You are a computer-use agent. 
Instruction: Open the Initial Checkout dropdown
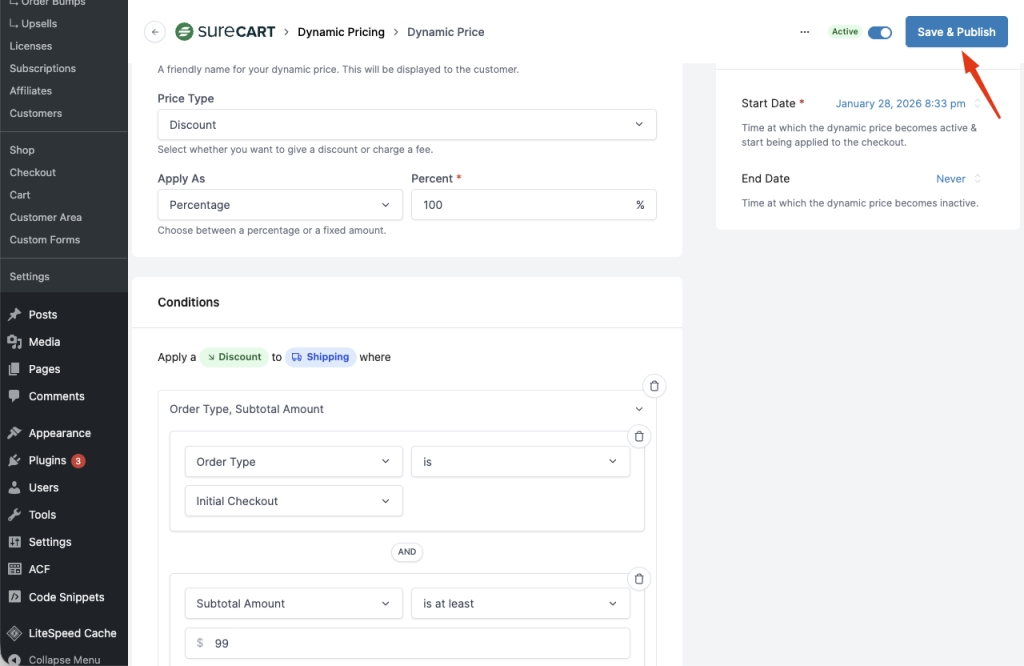pos(294,501)
